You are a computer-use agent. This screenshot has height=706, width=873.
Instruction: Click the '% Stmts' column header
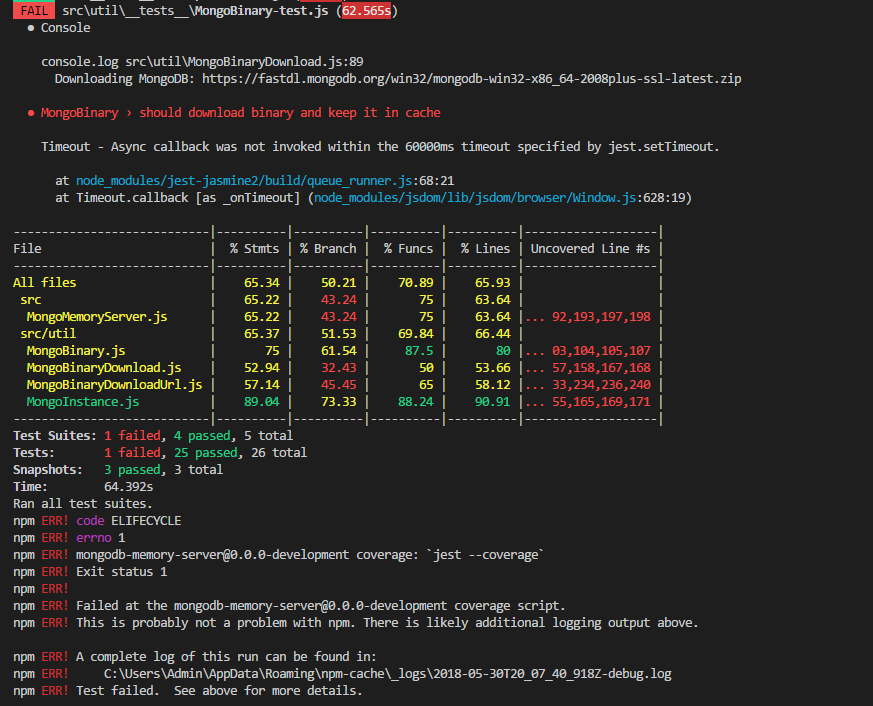point(254,249)
